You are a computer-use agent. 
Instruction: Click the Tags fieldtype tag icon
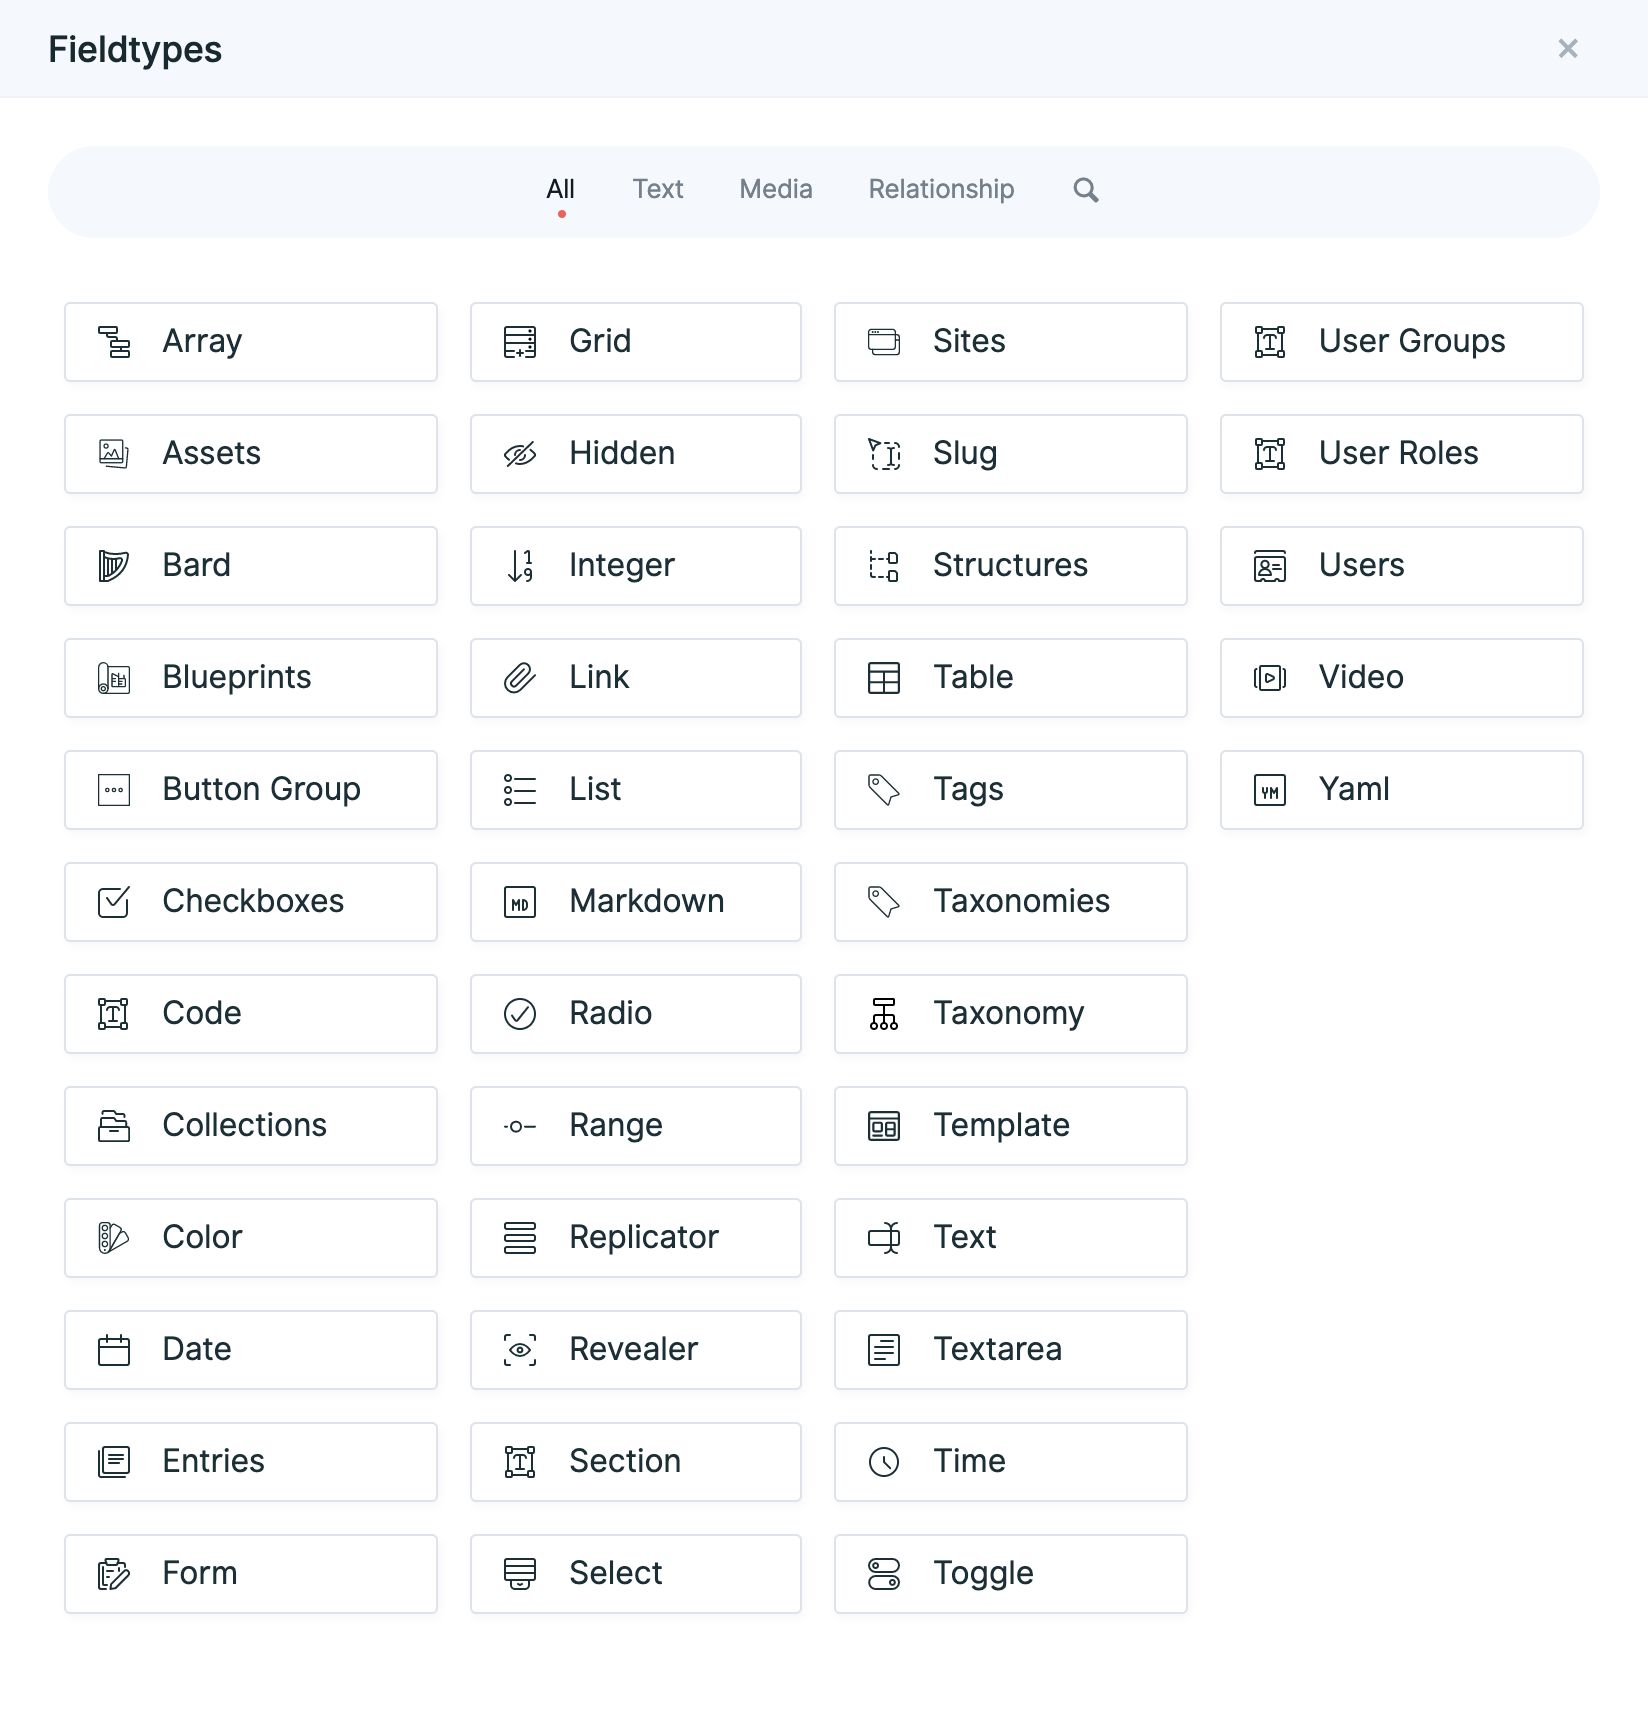point(884,789)
